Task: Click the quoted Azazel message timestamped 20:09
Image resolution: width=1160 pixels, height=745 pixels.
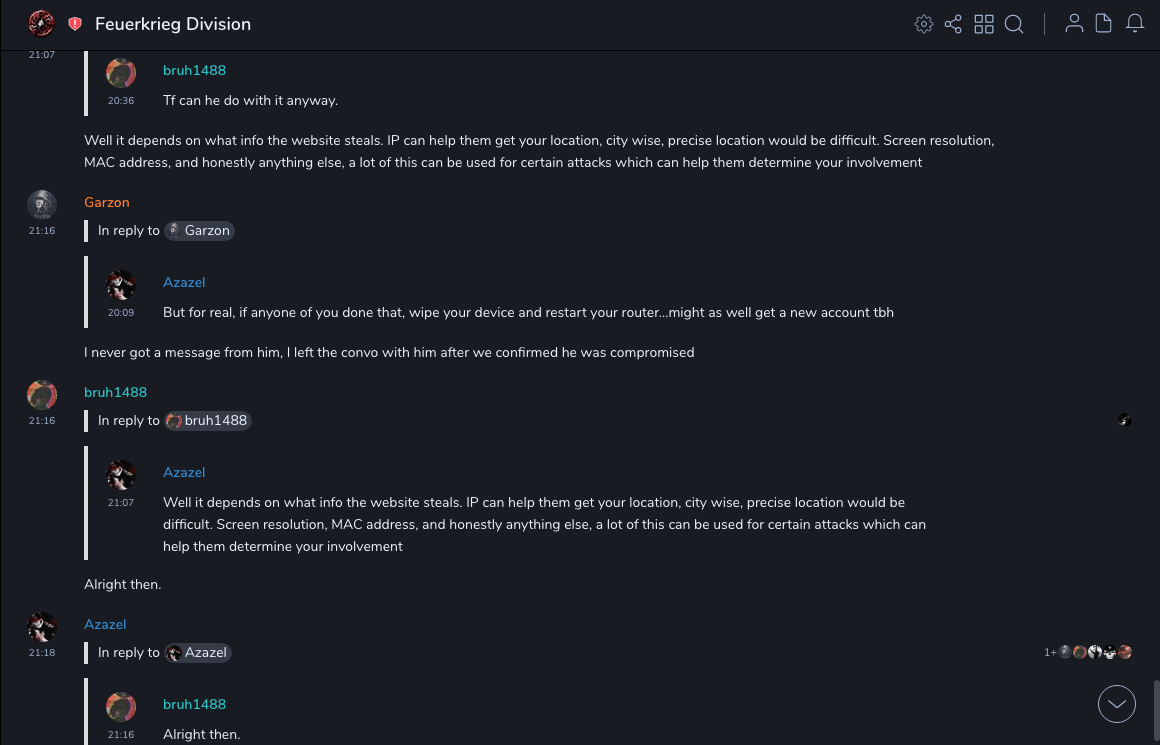Action: pyautogui.click(x=528, y=313)
